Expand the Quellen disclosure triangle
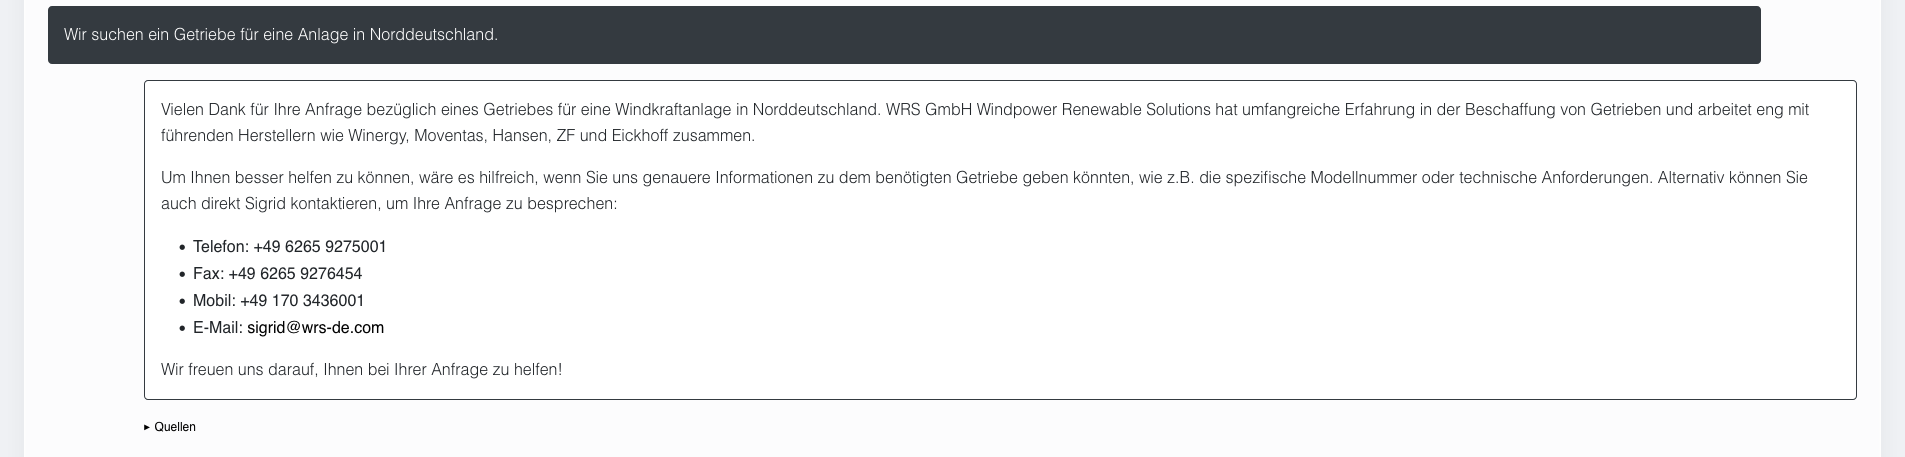Image resolution: width=1905 pixels, height=457 pixels. pyautogui.click(x=147, y=427)
